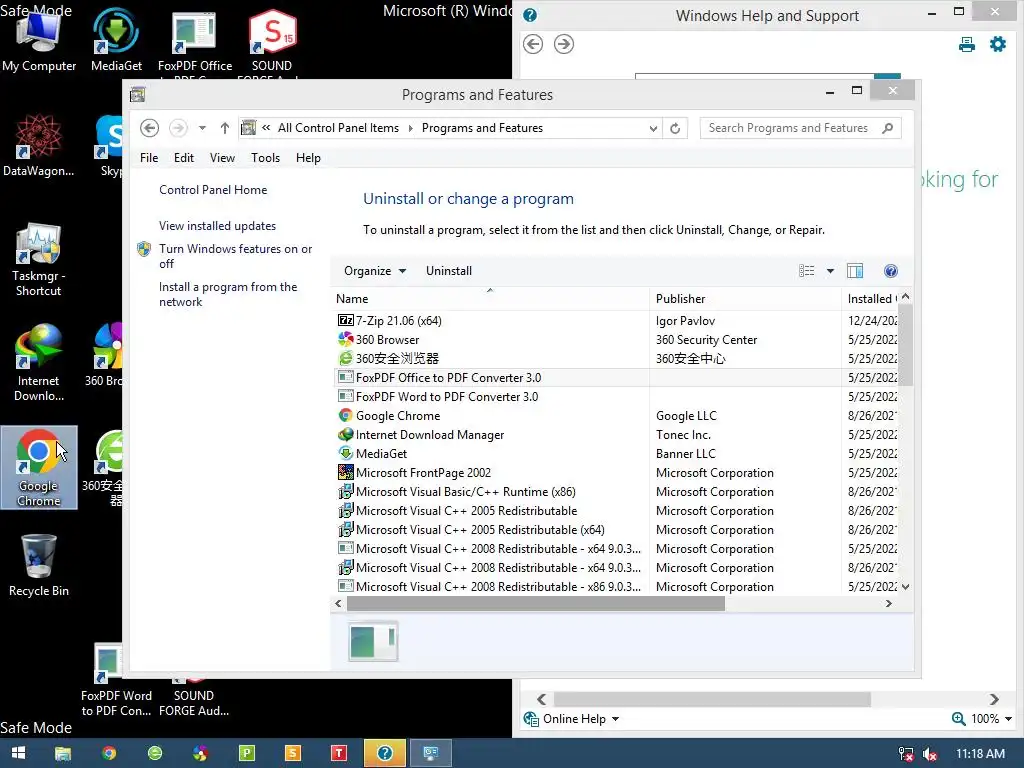Click the Help forward arrow button
Image resolution: width=1024 pixels, height=768 pixels.
[x=564, y=44]
